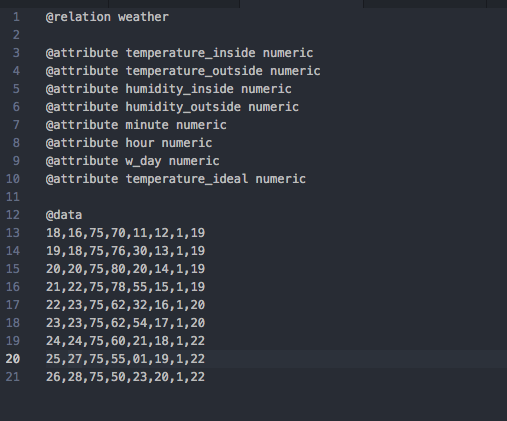Click line number 11 in the gutter
The image size is (507, 421).
point(13,197)
